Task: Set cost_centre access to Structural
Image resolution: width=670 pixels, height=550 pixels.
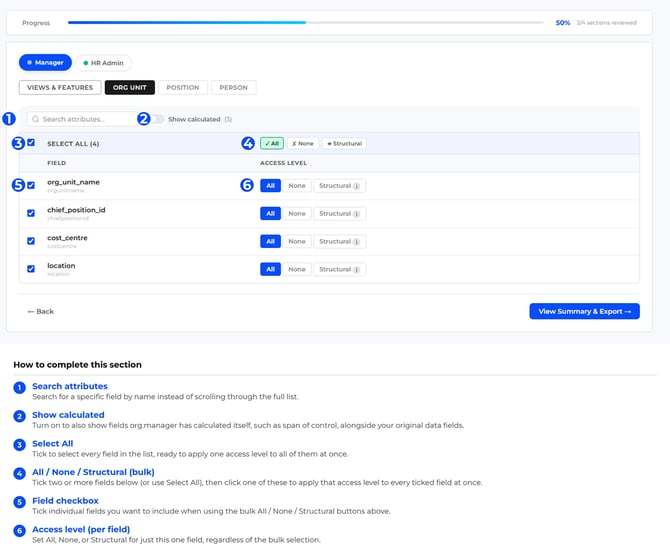Action: click(339, 241)
